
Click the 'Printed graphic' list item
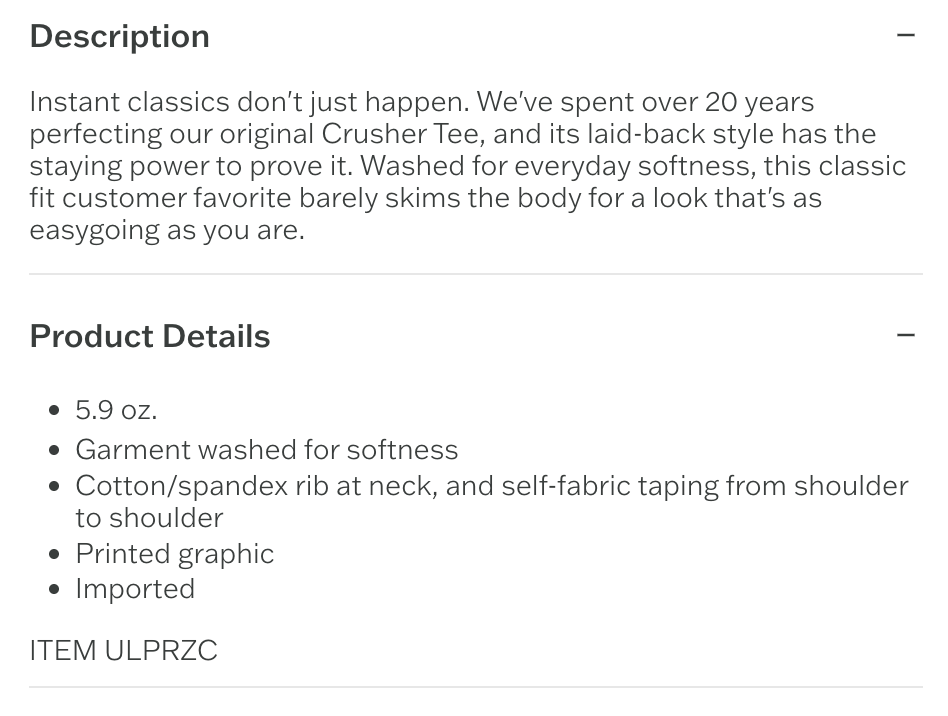coord(175,554)
